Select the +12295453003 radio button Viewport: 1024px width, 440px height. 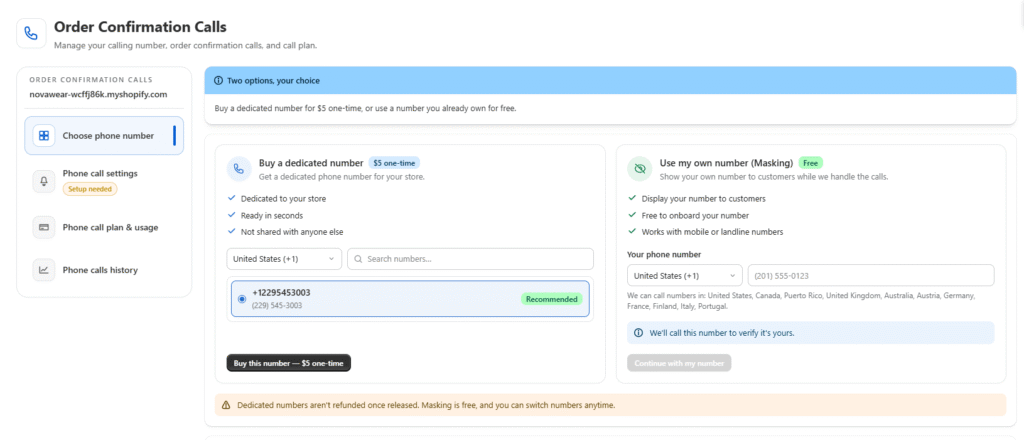(x=242, y=299)
